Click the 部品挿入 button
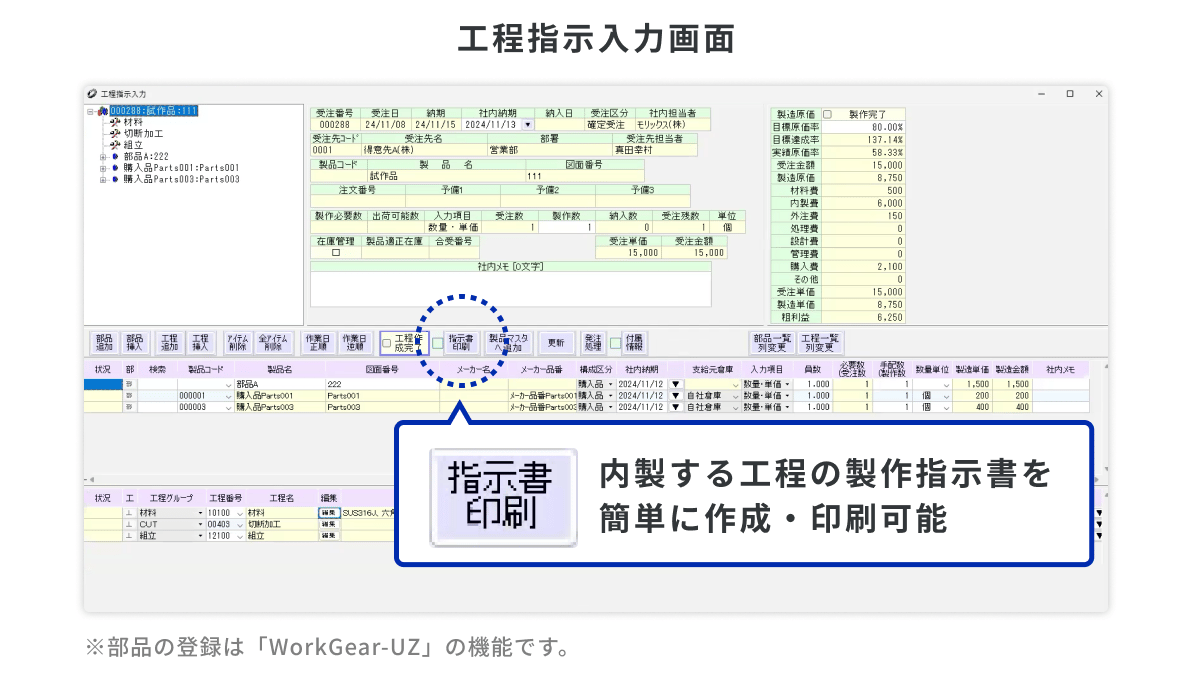This screenshot has height=683, width=1192. [x=135, y=343]
